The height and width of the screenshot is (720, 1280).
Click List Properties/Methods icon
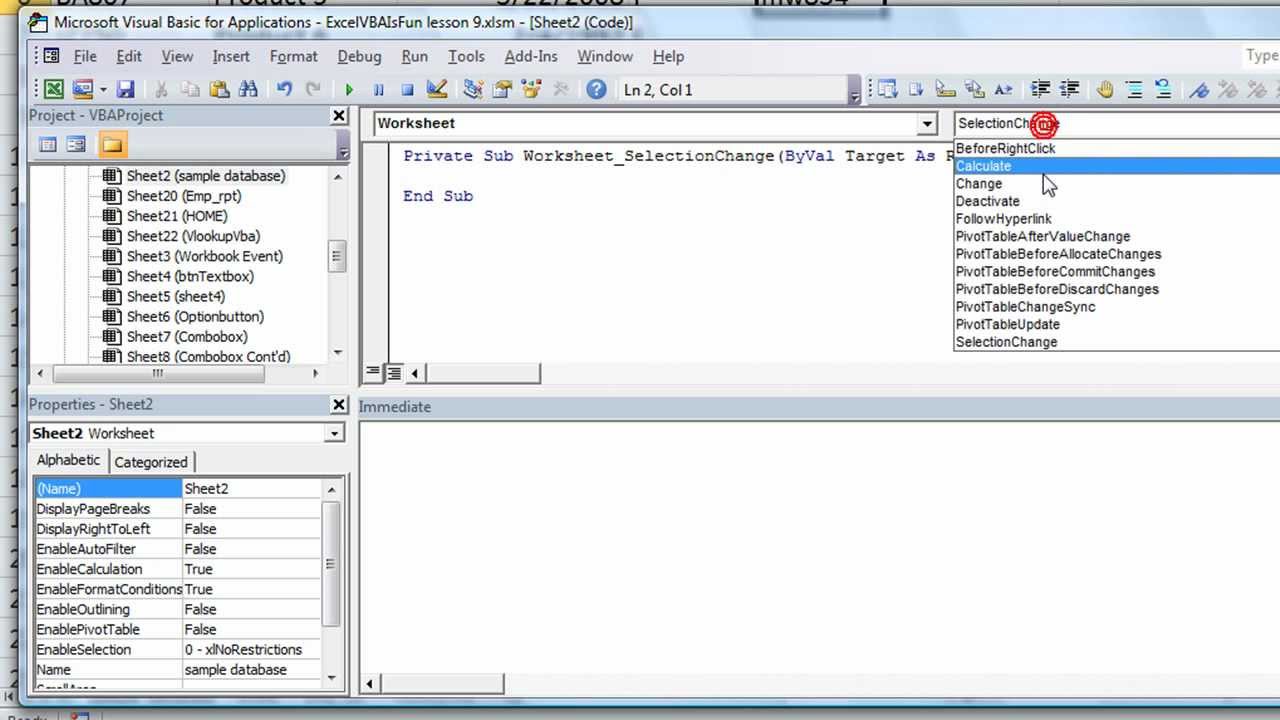point(887,90)
